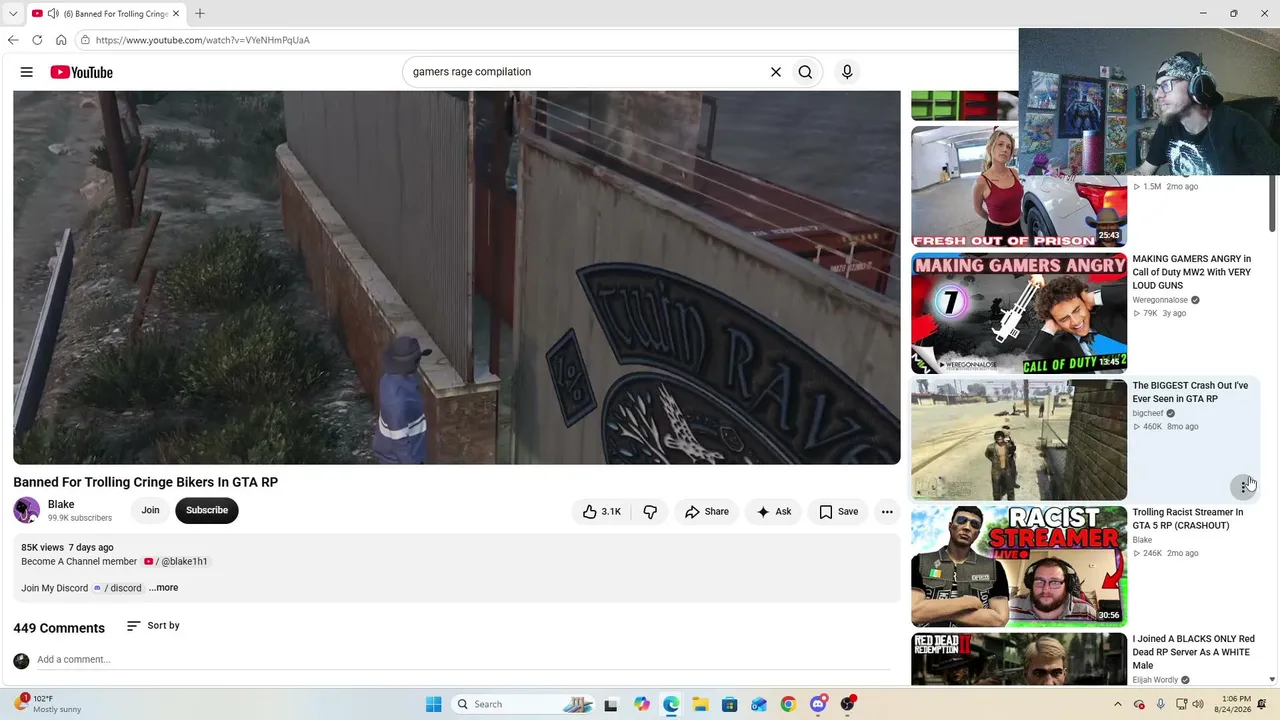Image resolution: width=1280 pixels, height=720 pixels.
Task: Visit the bigcheef channel link
Action: (1148, 413)
